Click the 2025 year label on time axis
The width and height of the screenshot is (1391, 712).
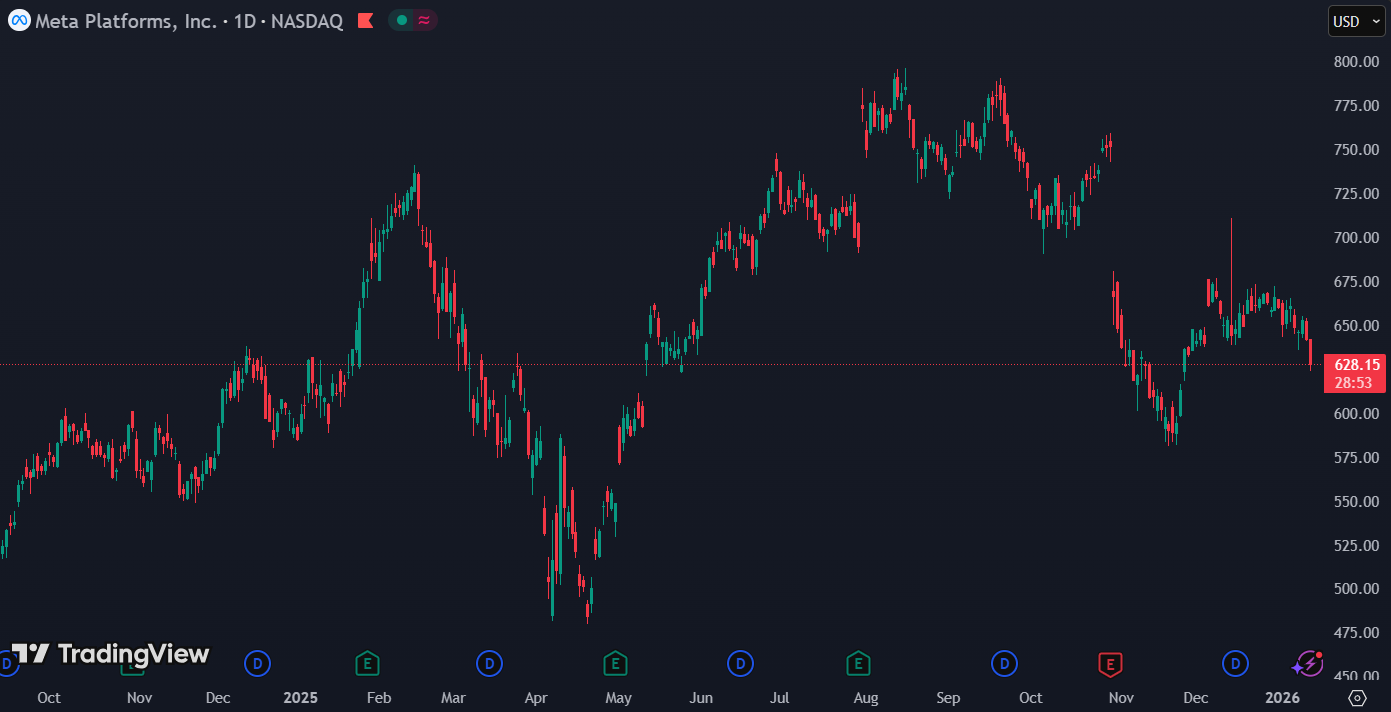pyautogui.click(x=300, y=698)
